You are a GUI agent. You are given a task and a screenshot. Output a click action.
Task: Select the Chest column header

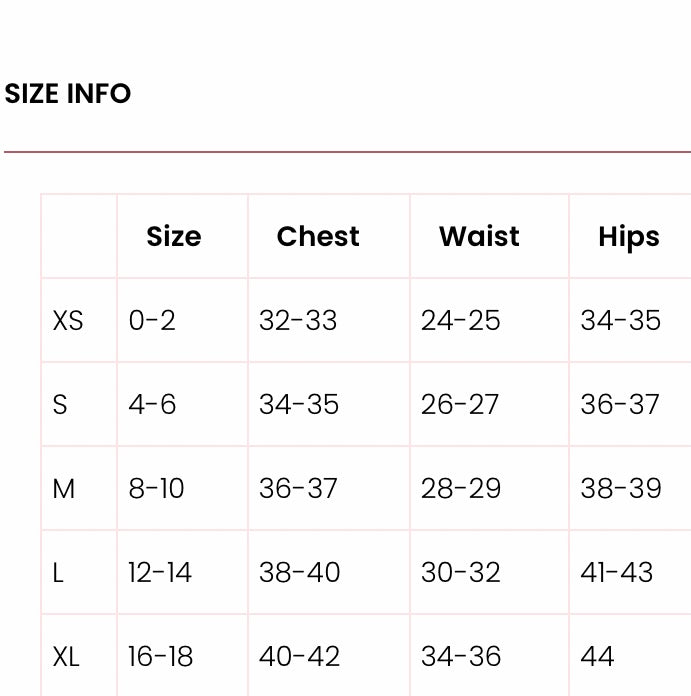(318, 237)
